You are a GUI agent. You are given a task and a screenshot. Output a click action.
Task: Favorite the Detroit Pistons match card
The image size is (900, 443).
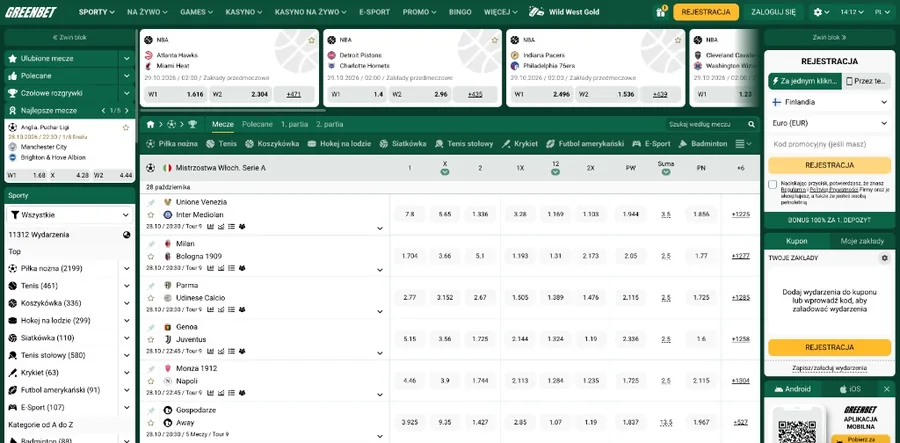point(494,40)
